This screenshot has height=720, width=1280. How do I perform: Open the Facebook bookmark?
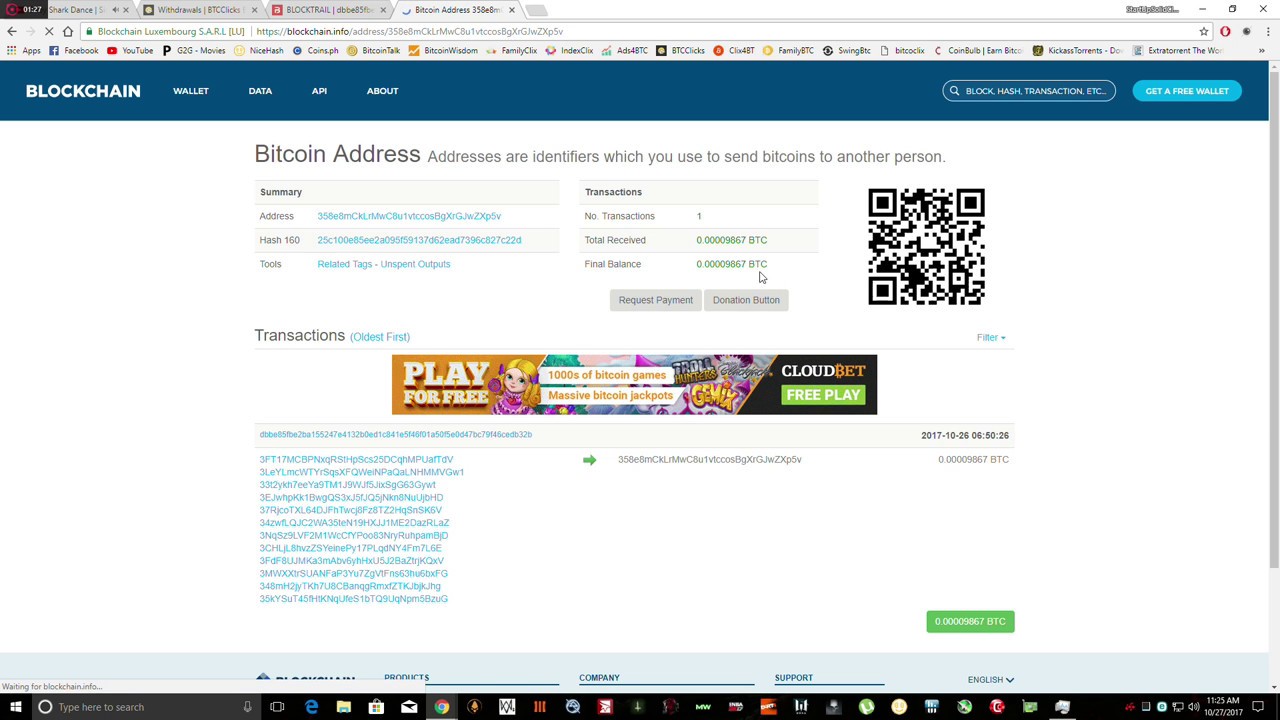[x=73, y=51]
